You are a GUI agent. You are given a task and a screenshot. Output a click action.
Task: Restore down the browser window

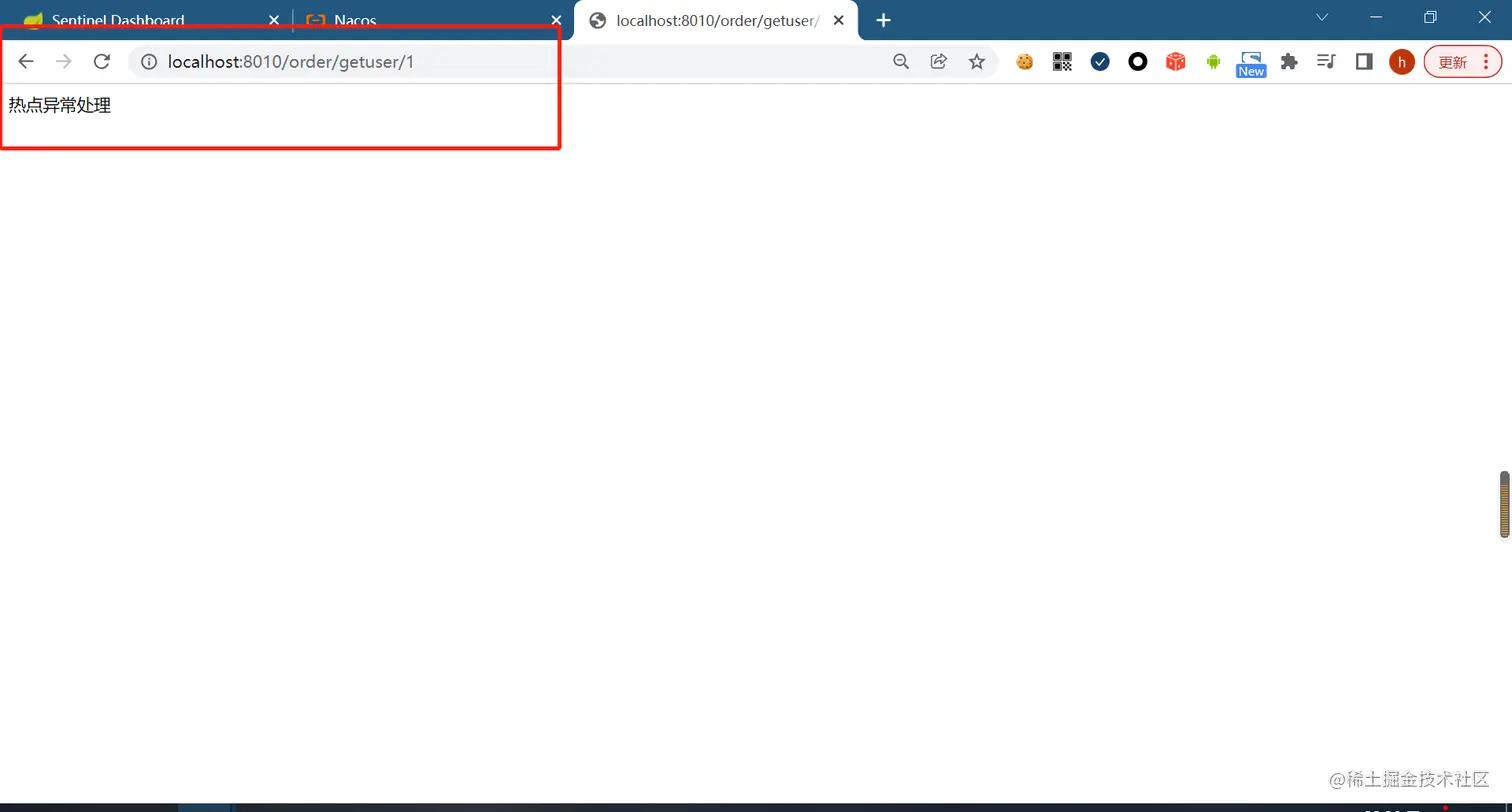pos(1430,17)
